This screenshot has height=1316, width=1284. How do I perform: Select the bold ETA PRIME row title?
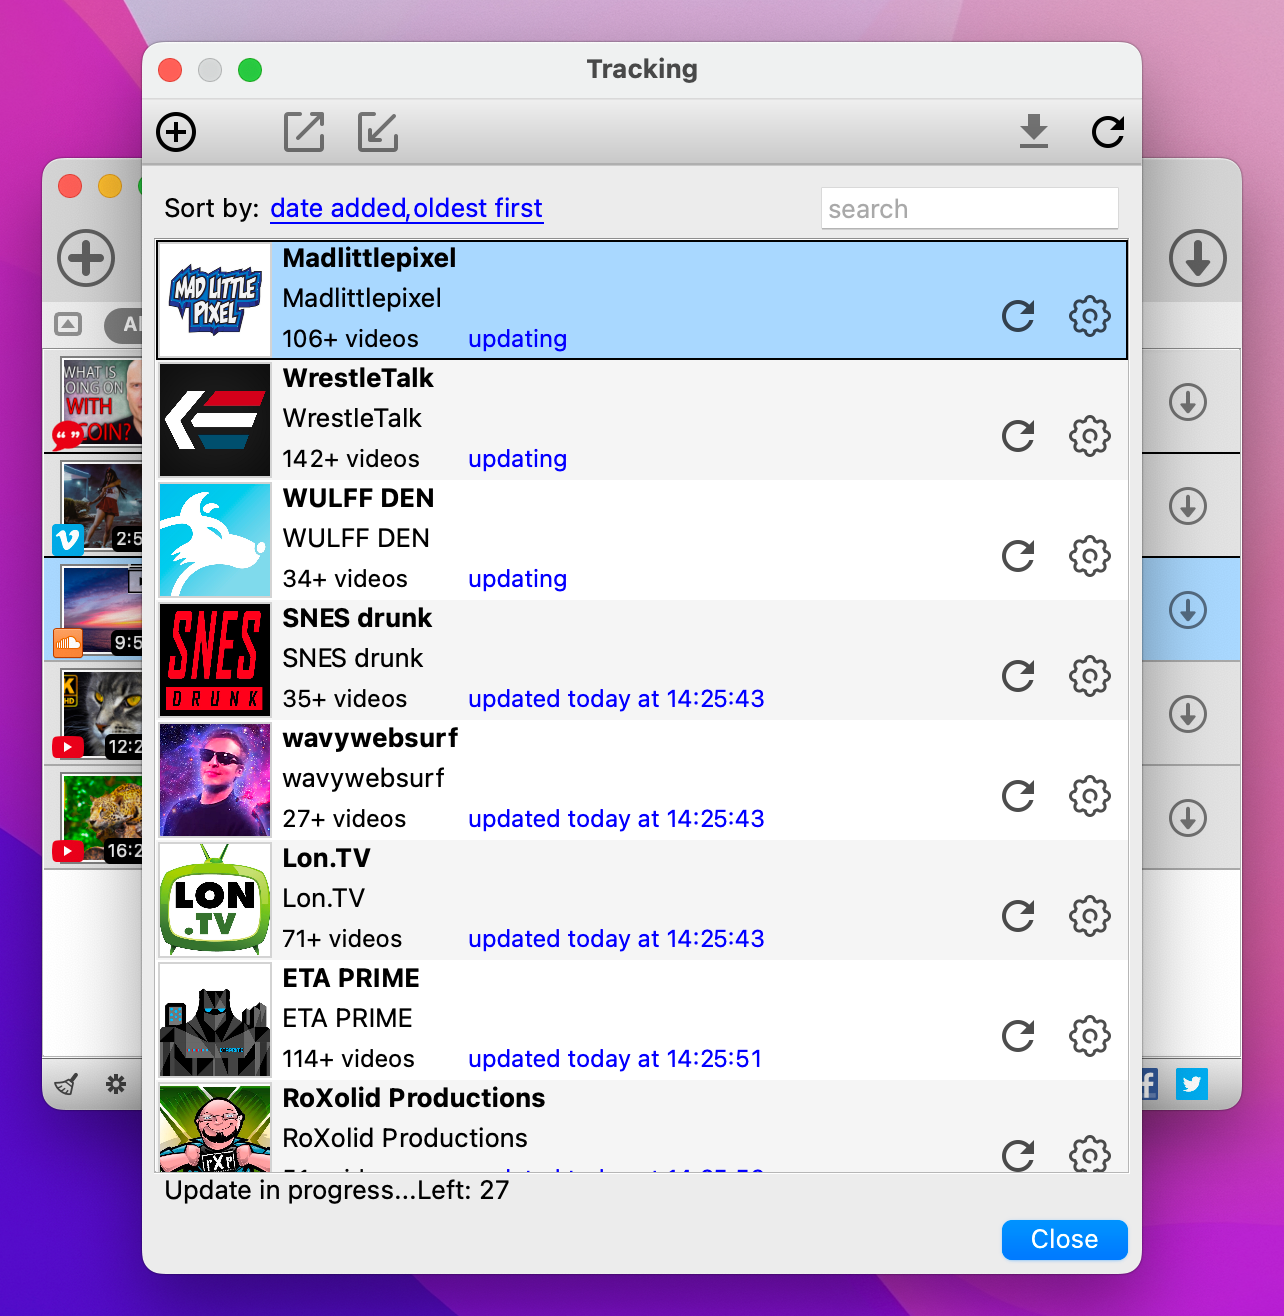click(351, 978)
